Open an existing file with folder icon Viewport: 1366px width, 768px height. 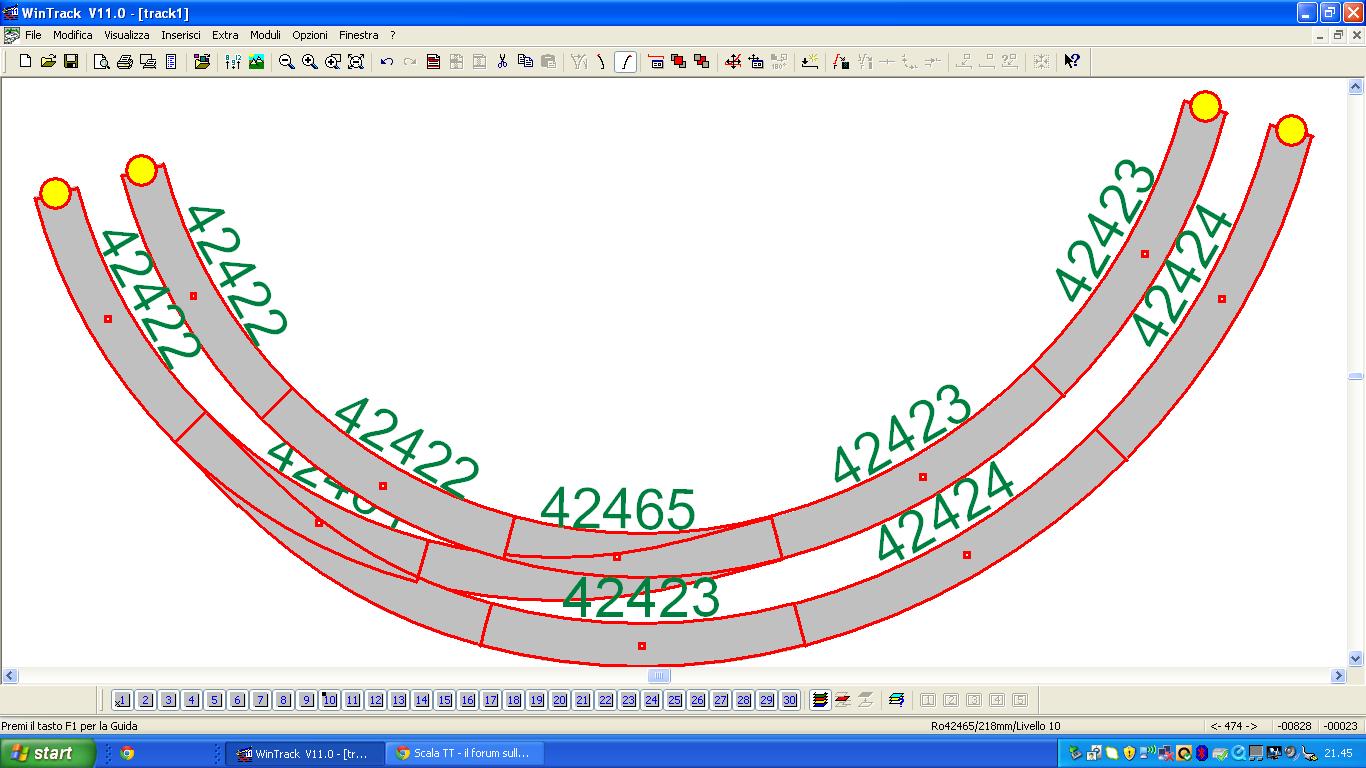(48, 61)
